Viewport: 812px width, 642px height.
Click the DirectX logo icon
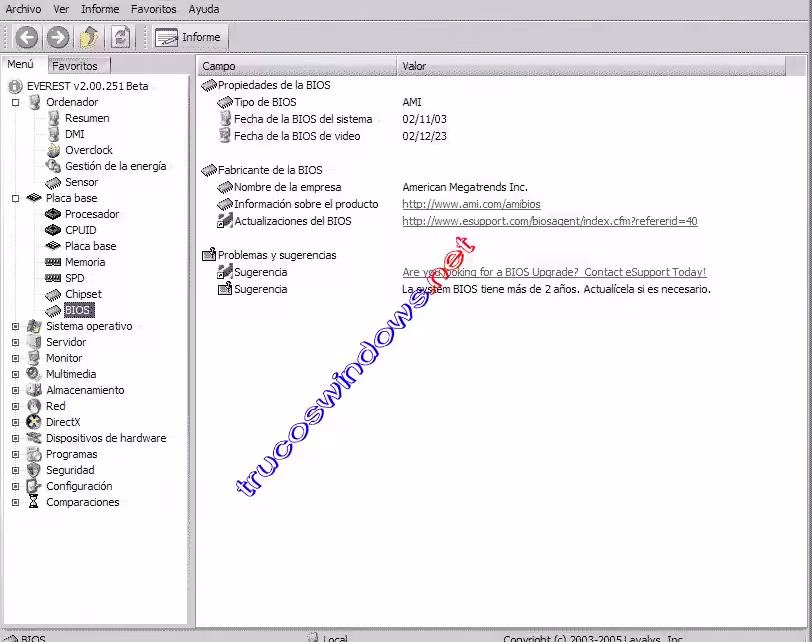click(34, 422)
